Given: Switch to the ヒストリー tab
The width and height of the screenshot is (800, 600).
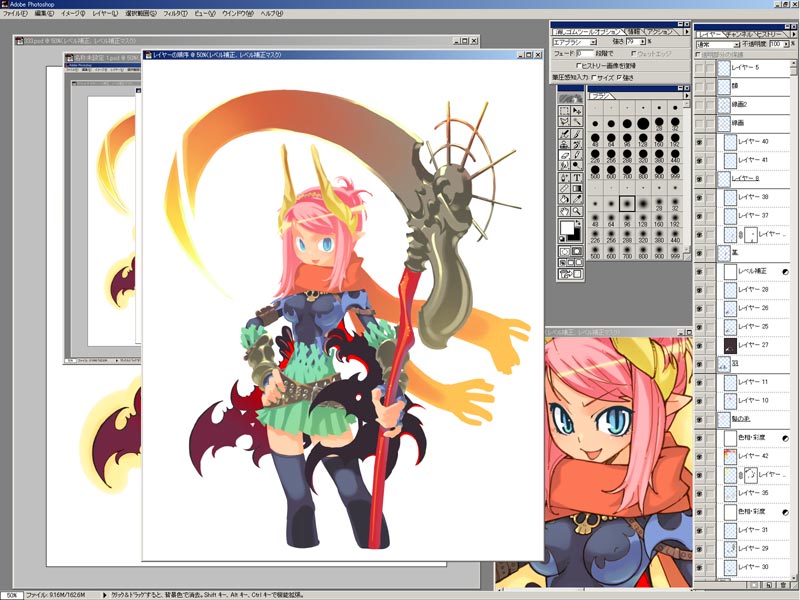Looking at the screenshot, I should coord(769,34).
